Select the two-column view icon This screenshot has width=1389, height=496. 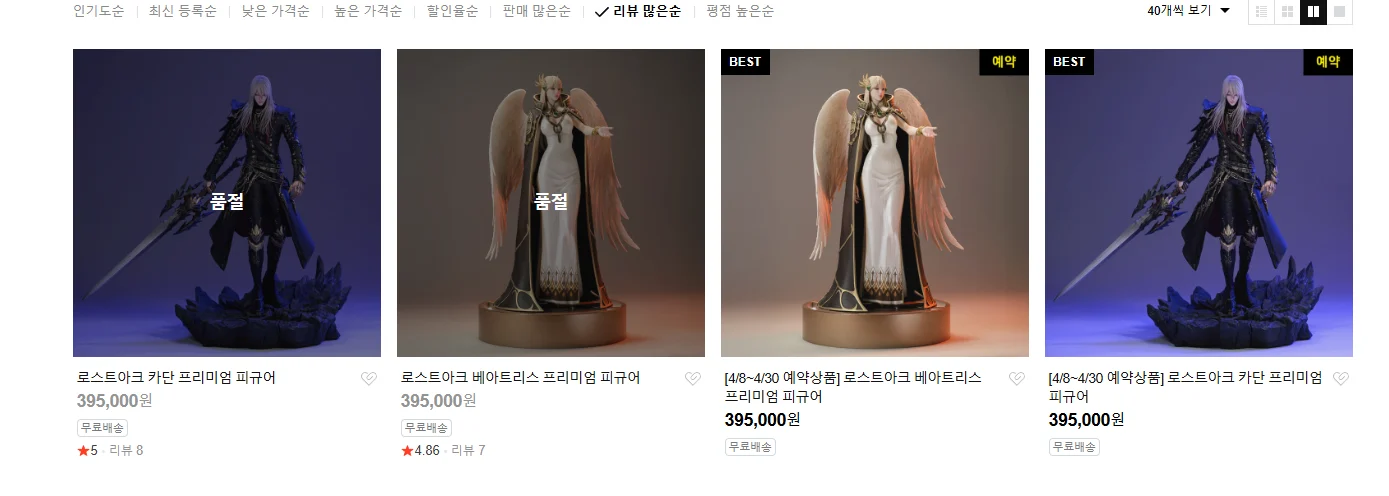[x=1314, y=12]
